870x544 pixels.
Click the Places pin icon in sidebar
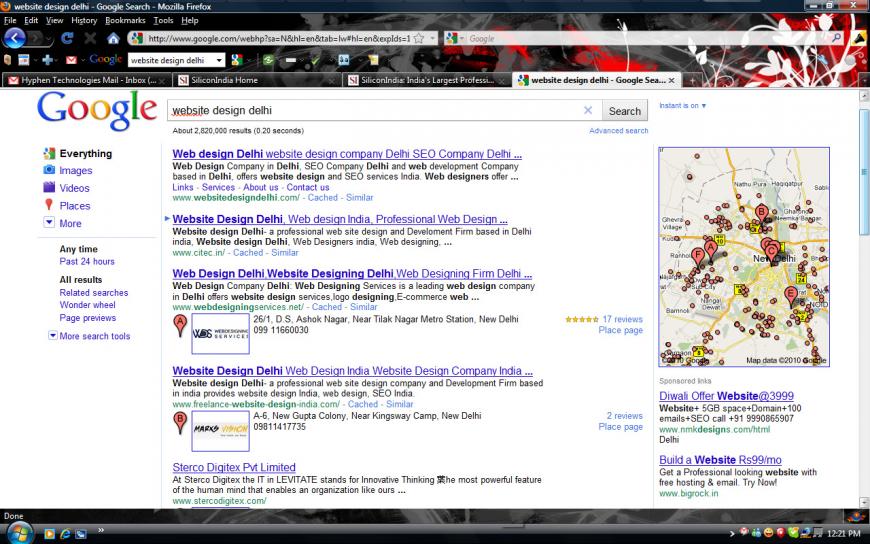point(49,205)
